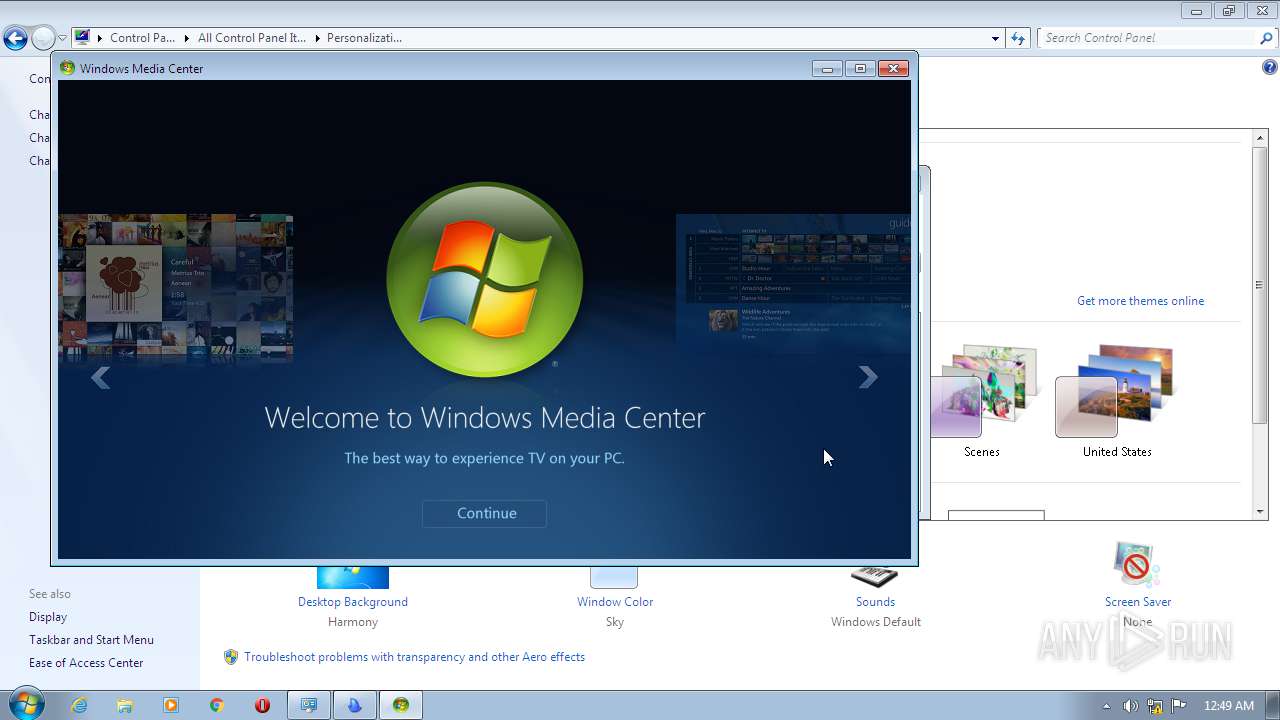Screen dimensions: 1280x720
Task: Open Sounds settings
Action: [x=875, y=602]
